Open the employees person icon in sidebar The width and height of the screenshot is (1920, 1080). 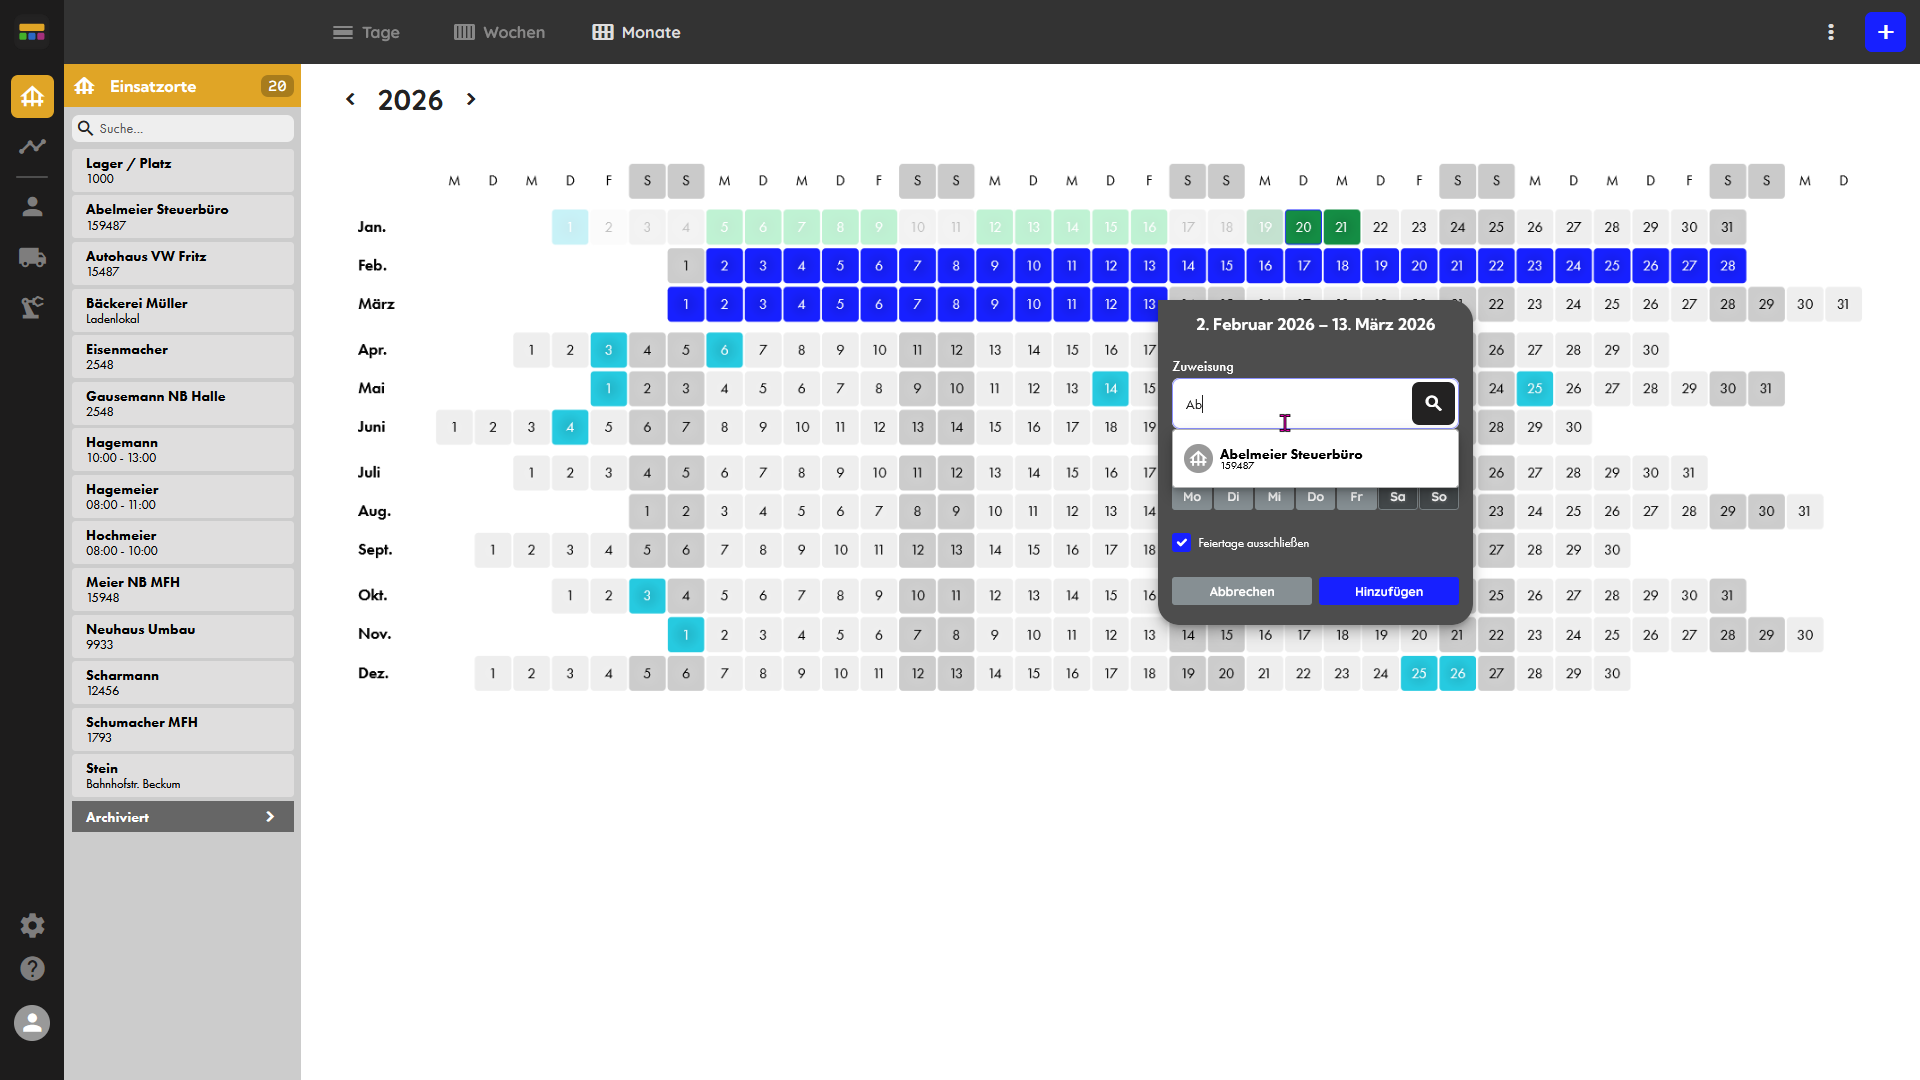coord(32,207)
